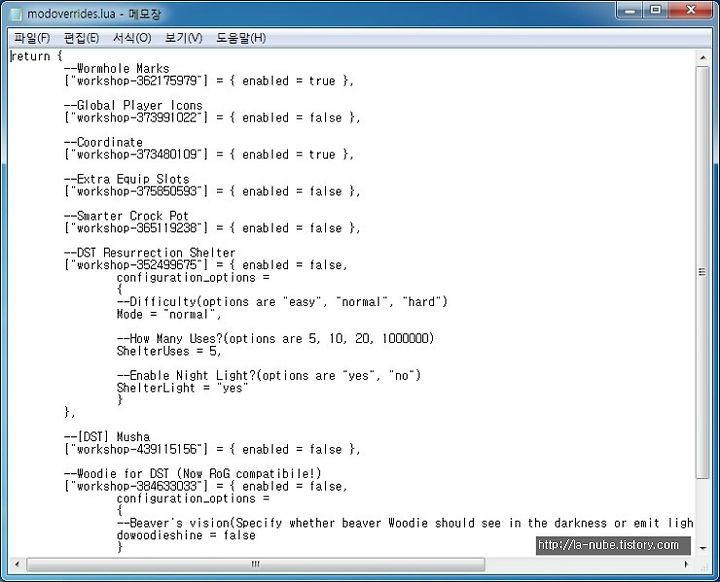Click the workshop-373991022 line
The width and height of the screenshot is (720, 582).
212,118
